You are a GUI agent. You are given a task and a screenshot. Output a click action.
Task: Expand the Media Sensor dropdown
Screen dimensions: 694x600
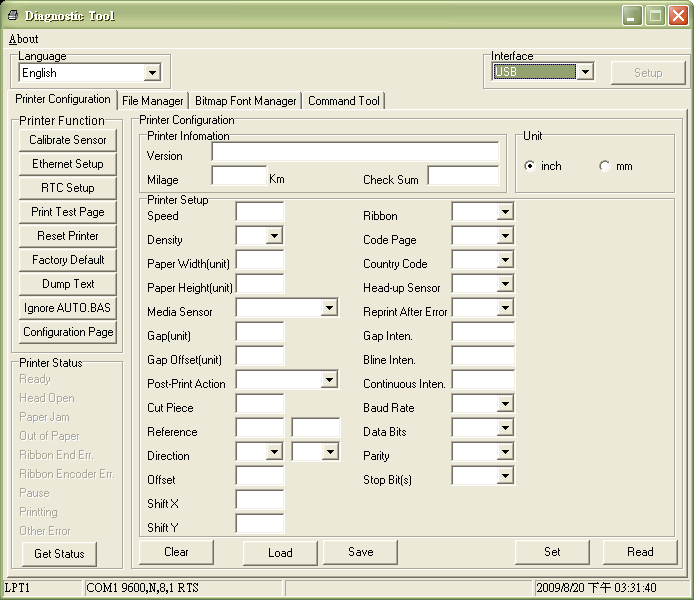tap(329, 308)
